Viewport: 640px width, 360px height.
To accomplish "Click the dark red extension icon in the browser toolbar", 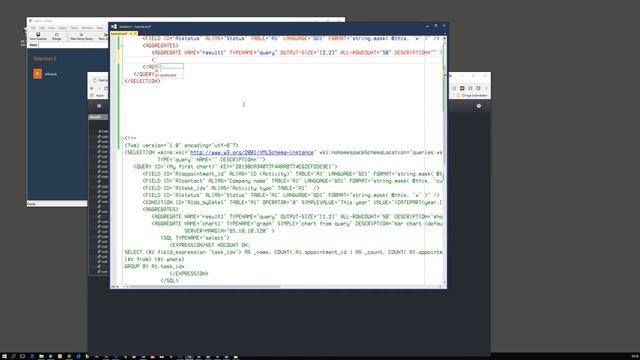I will point(462,88).
